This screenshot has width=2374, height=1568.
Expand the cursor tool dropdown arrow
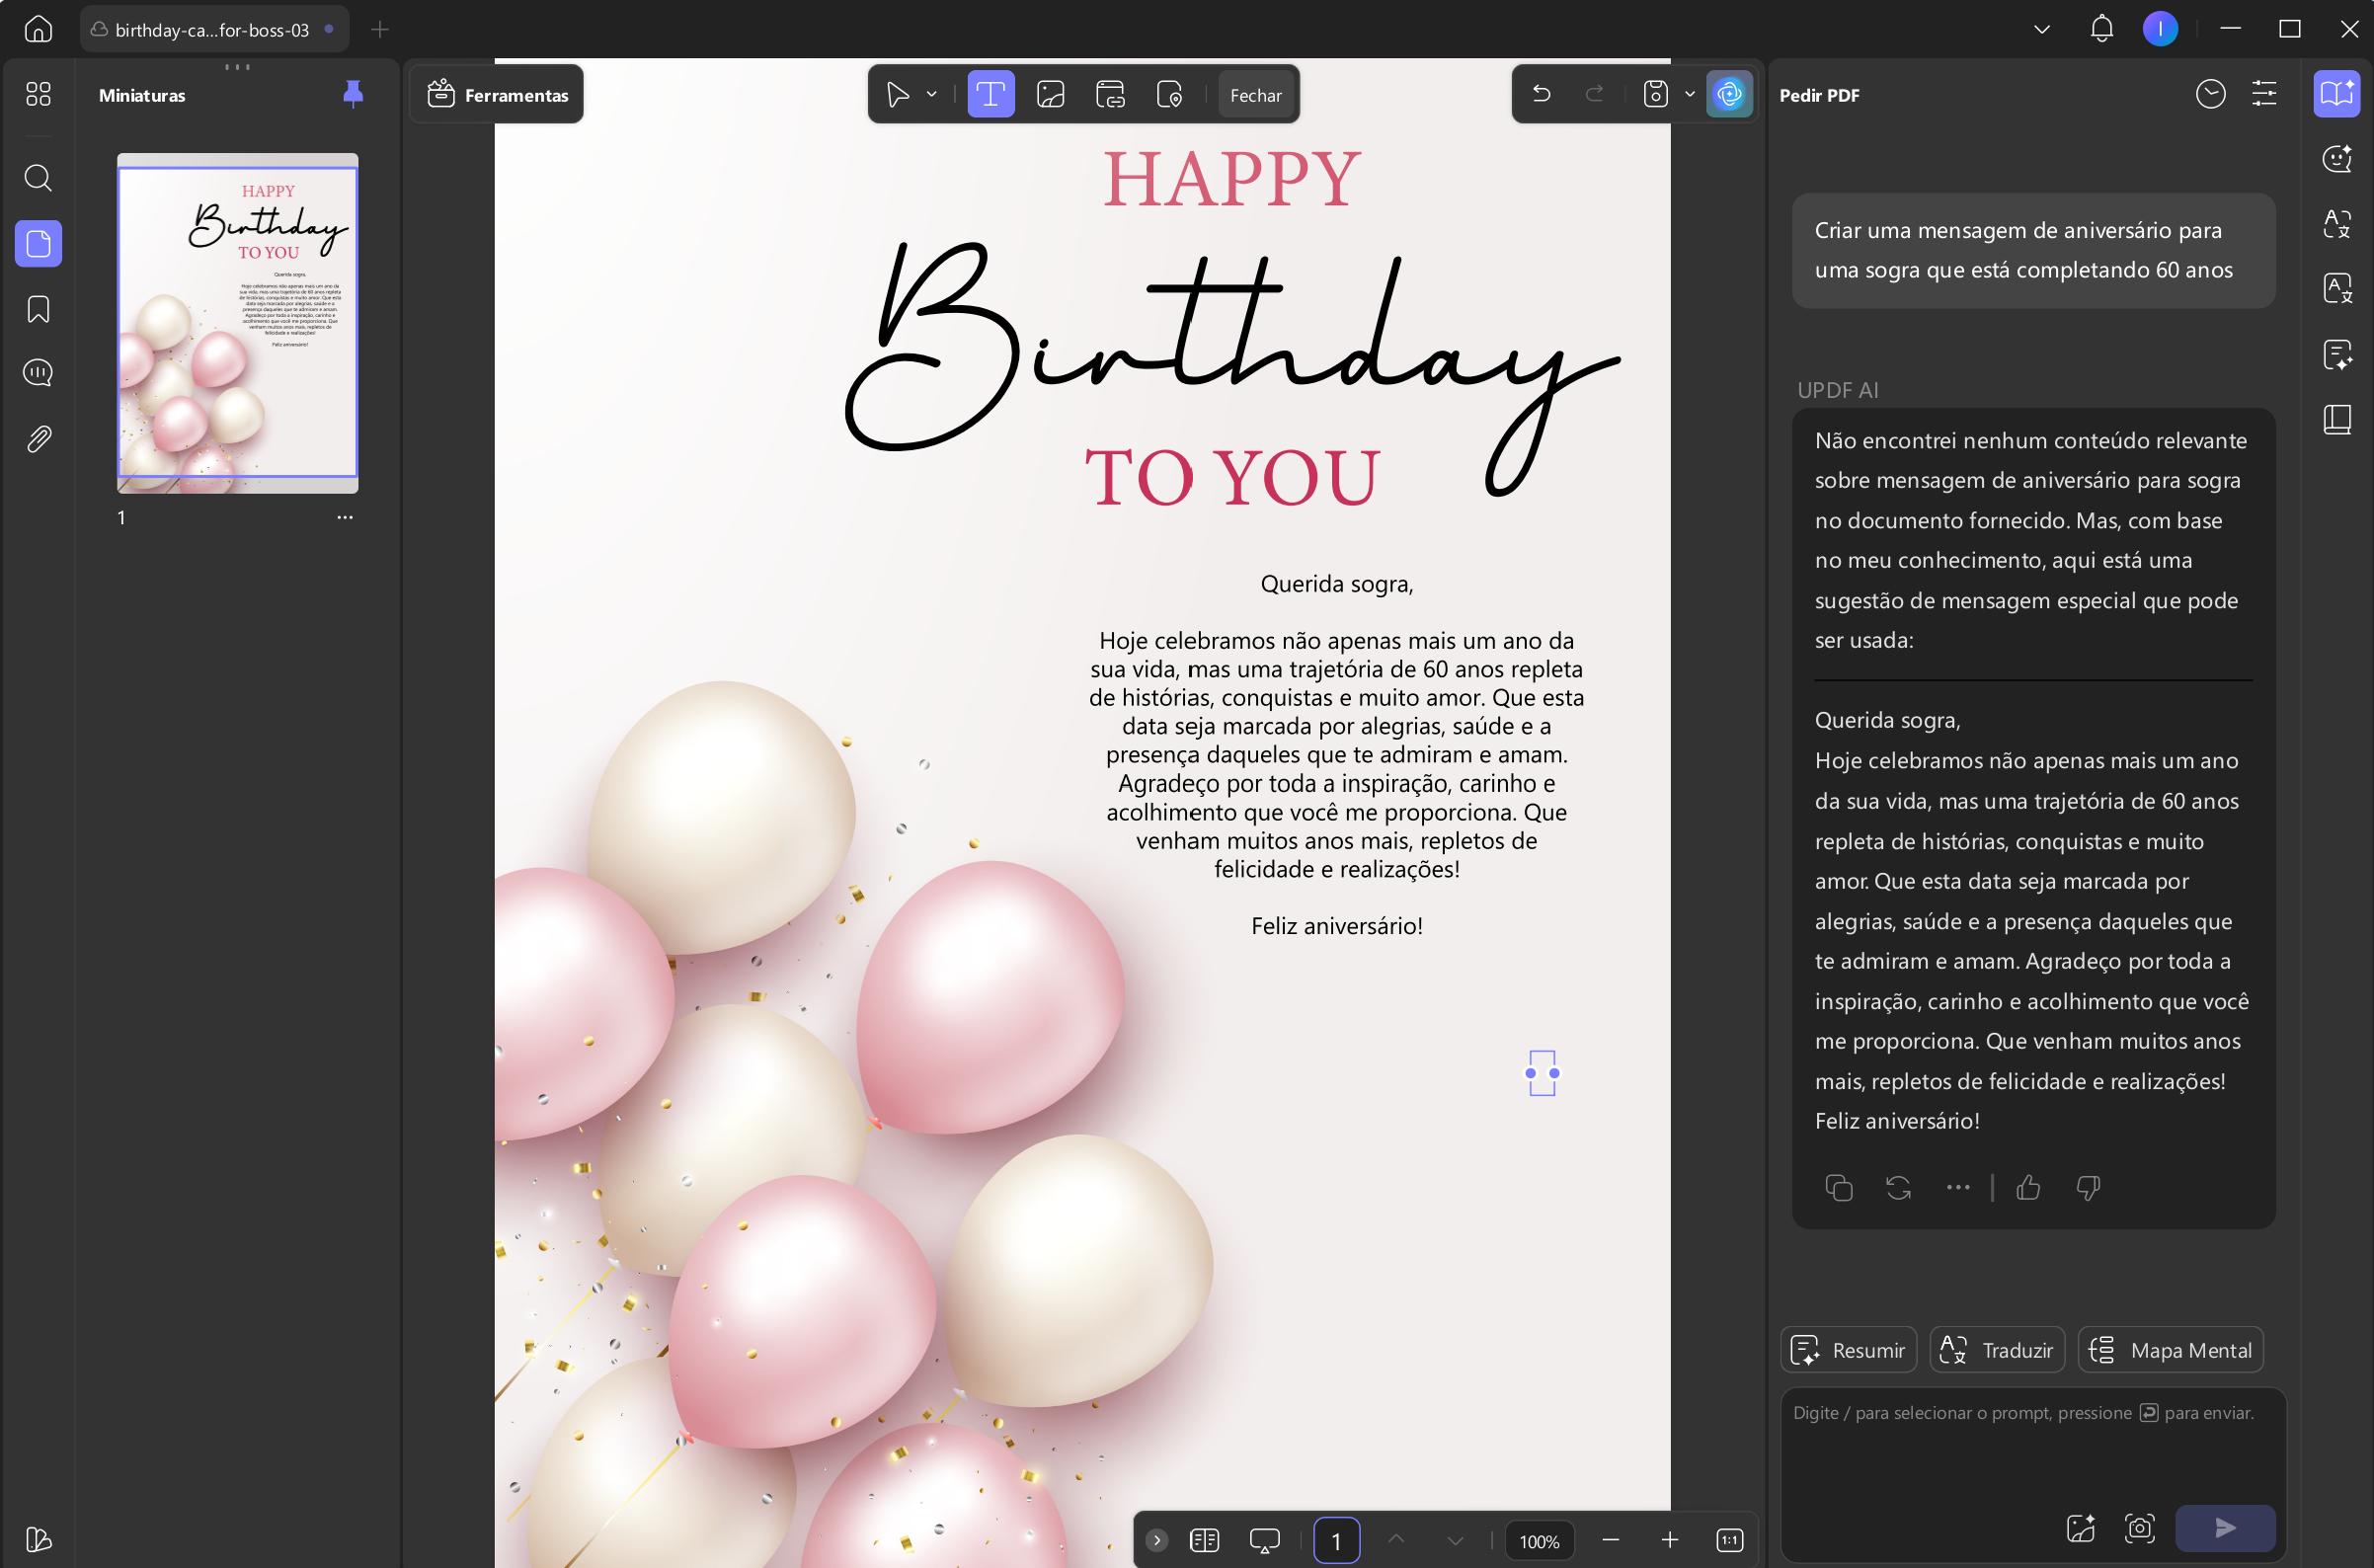pyautogui.click(x=932, y=94)
